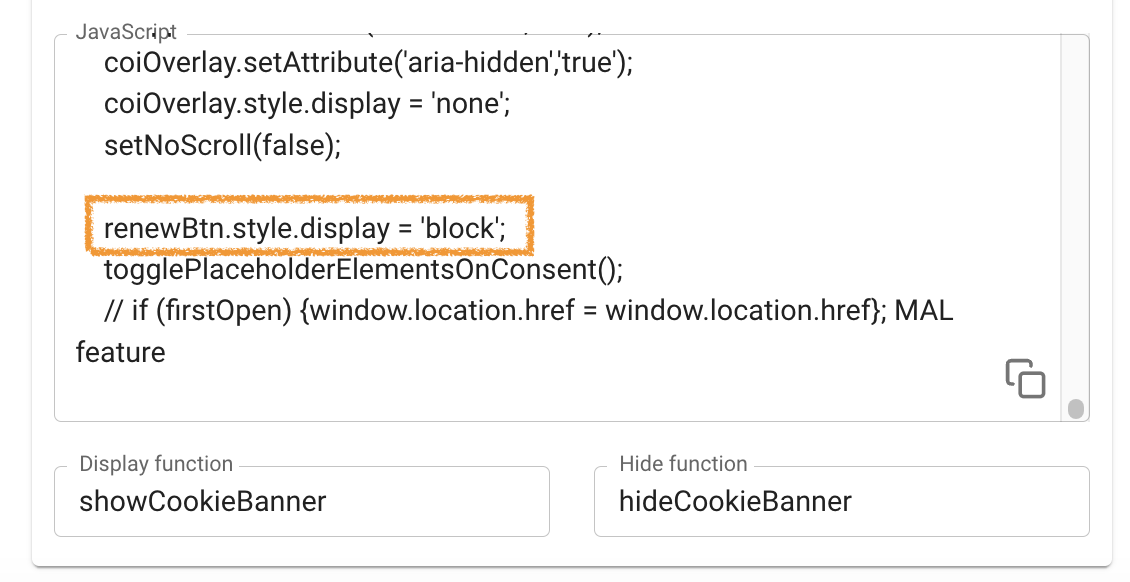Click the word 'feature' in the code
This screenshot has height=582, width=1130.
tap(119, 352)
